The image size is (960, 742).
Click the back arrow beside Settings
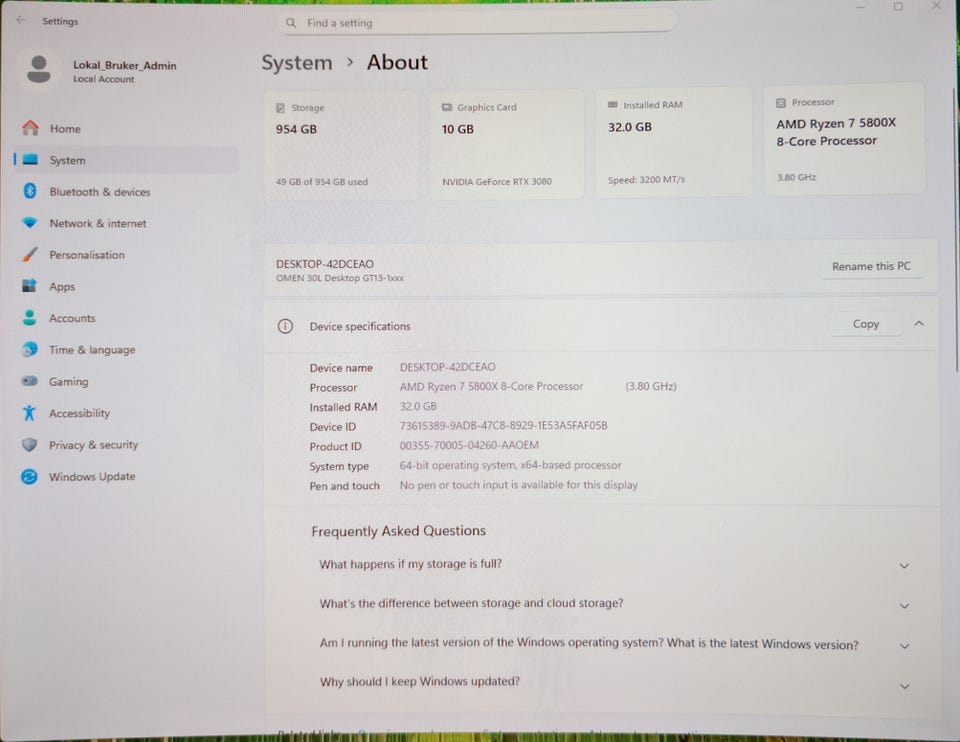[x=21, y=20]
